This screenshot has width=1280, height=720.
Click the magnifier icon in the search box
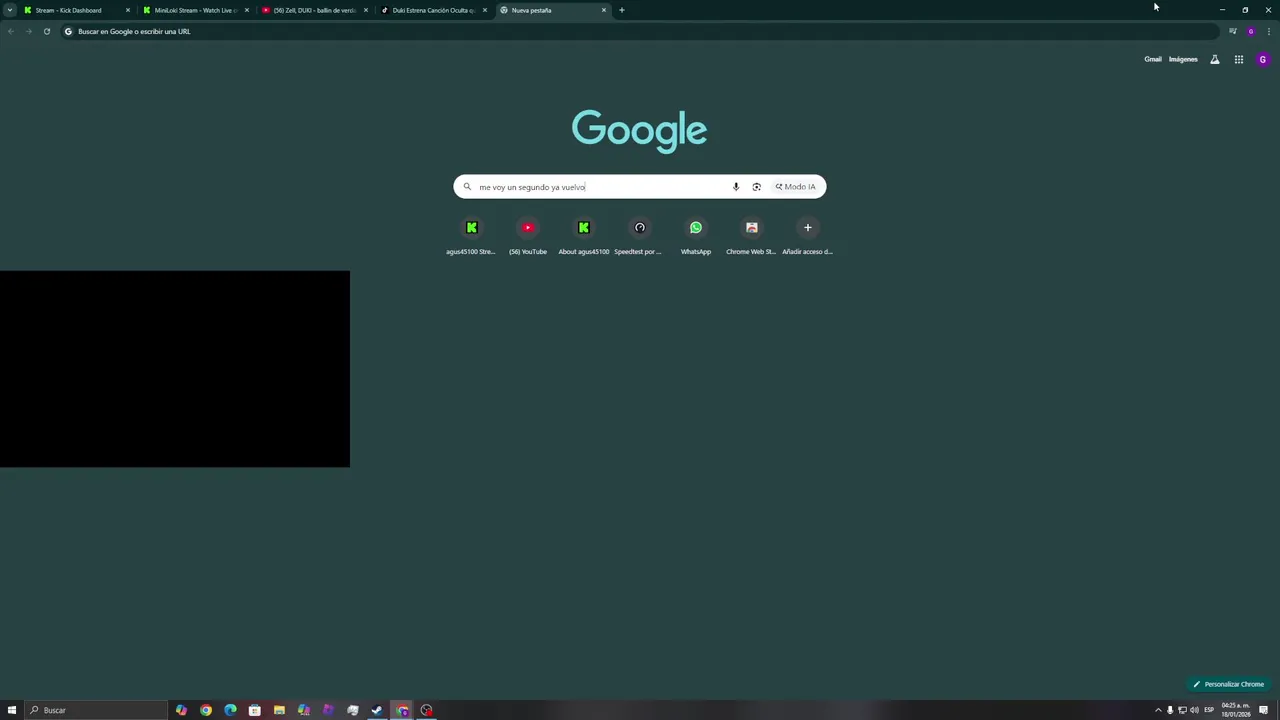point(467,187)
